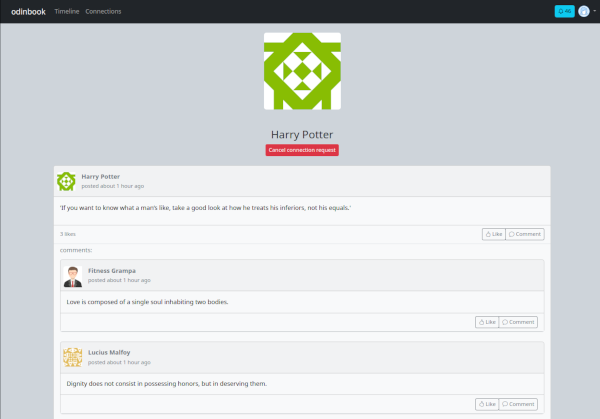
Task: Expand the user account dropdown caret
Action: (594, 11)
